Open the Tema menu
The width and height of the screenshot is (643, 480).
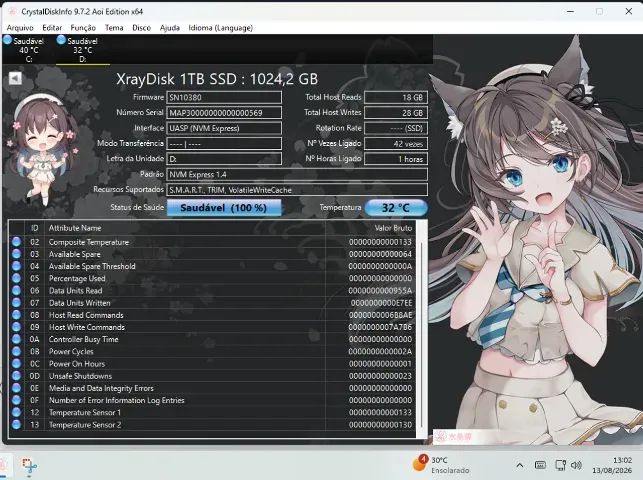pyautogui.click(x=114, y=28)
